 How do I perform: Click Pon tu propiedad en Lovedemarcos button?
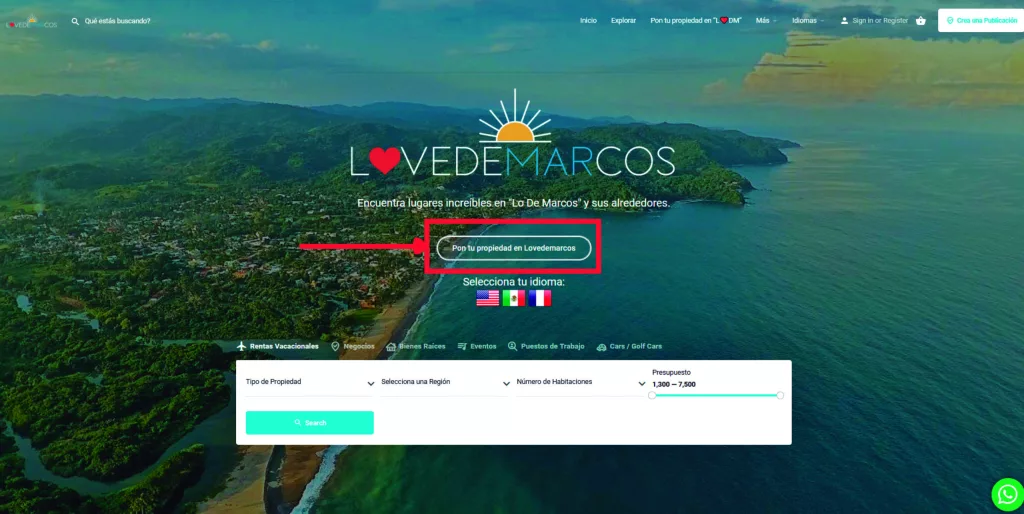514,248
